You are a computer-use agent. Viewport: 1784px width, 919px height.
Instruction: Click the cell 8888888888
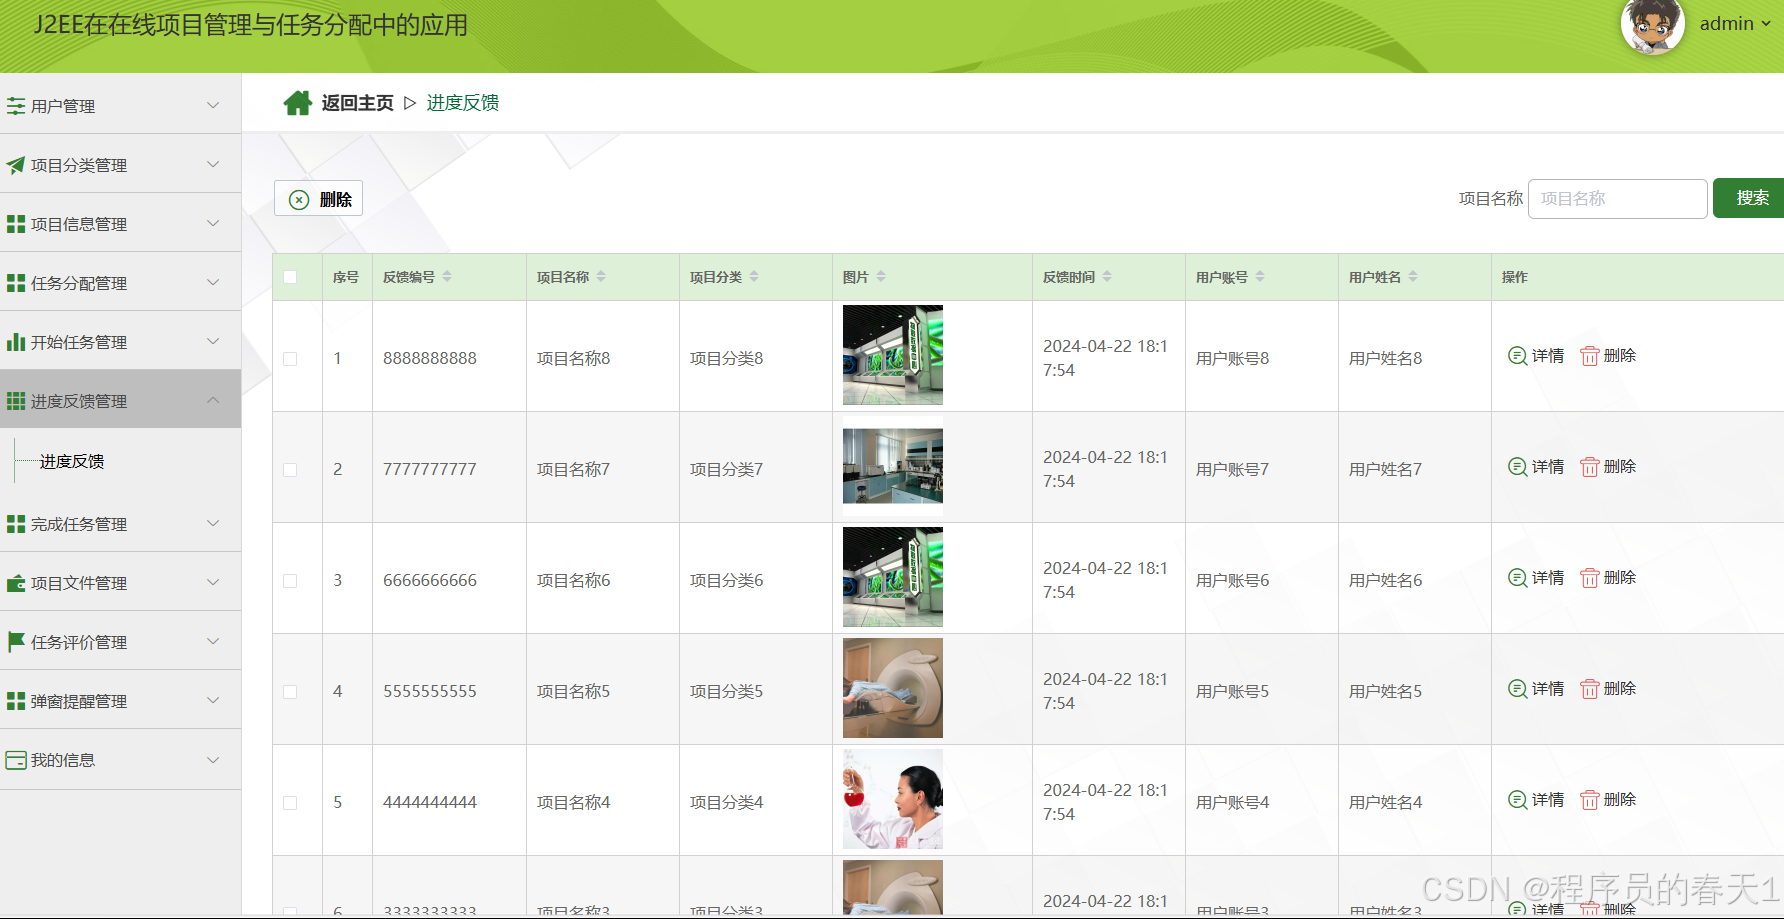[x=430, y=358]
